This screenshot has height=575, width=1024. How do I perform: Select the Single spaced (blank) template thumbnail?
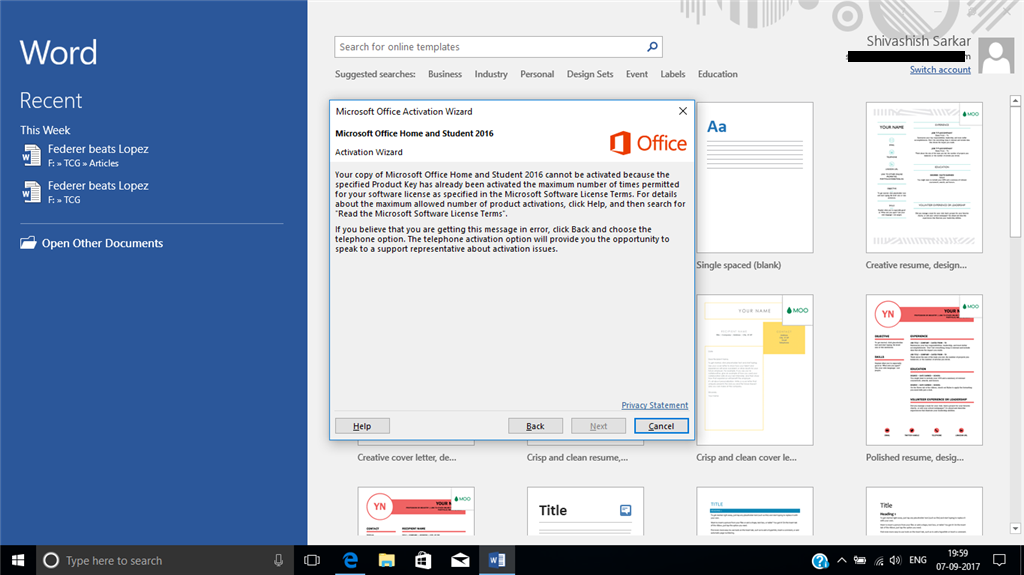point(755,177)
